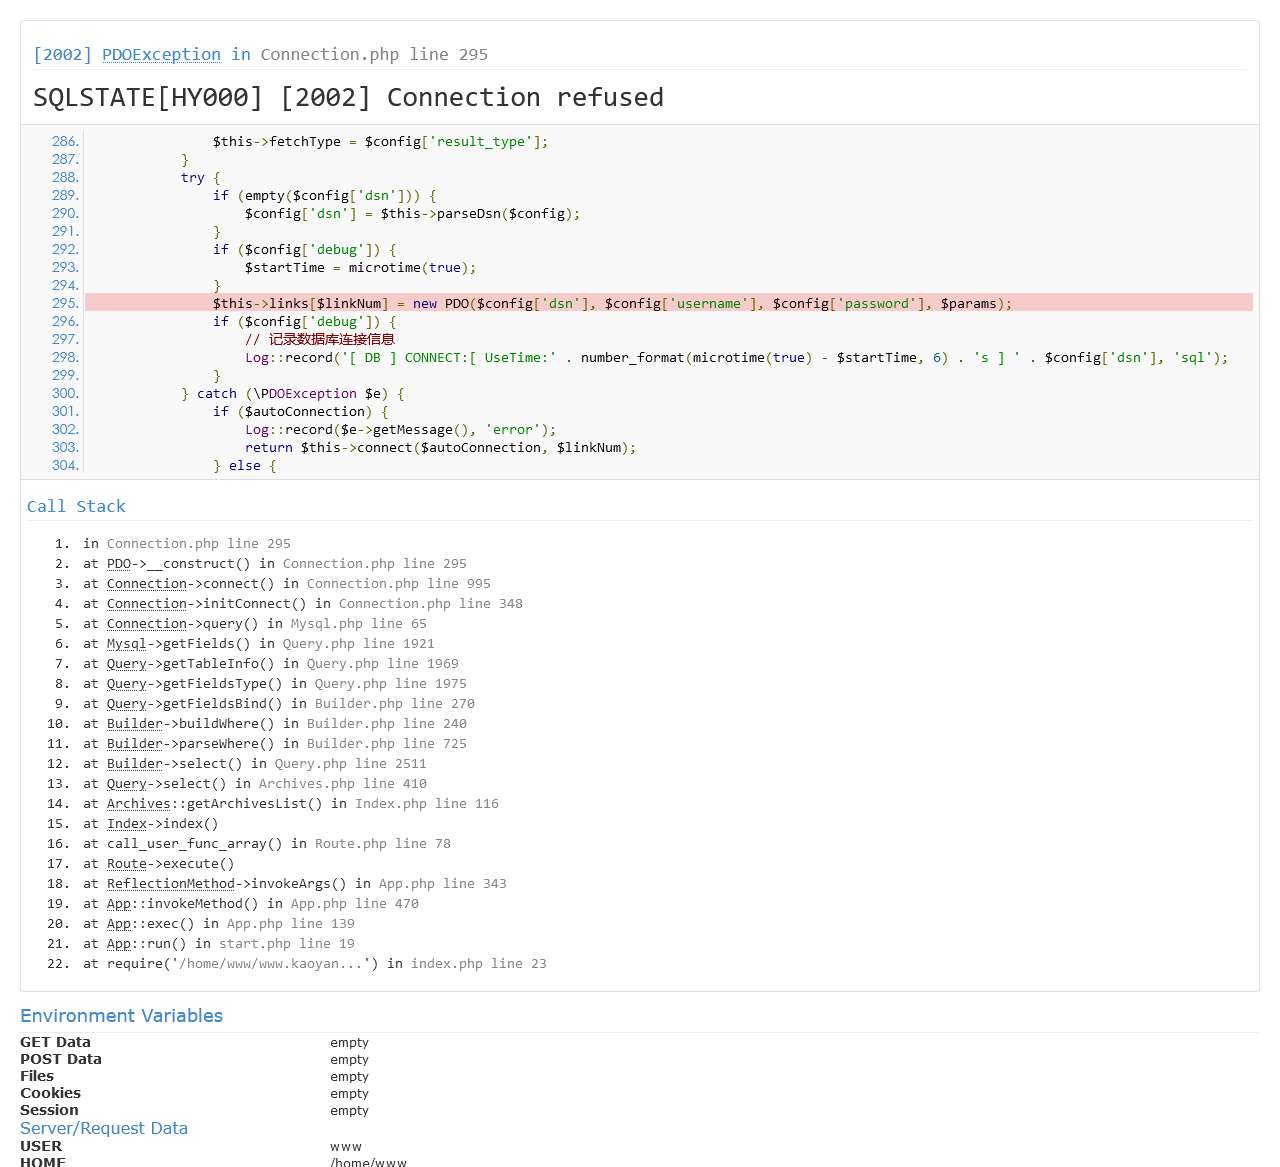Click App in the invokeMethod() stack entry
This screenshot has height=1167, width=1280.
tap(119, 904)
